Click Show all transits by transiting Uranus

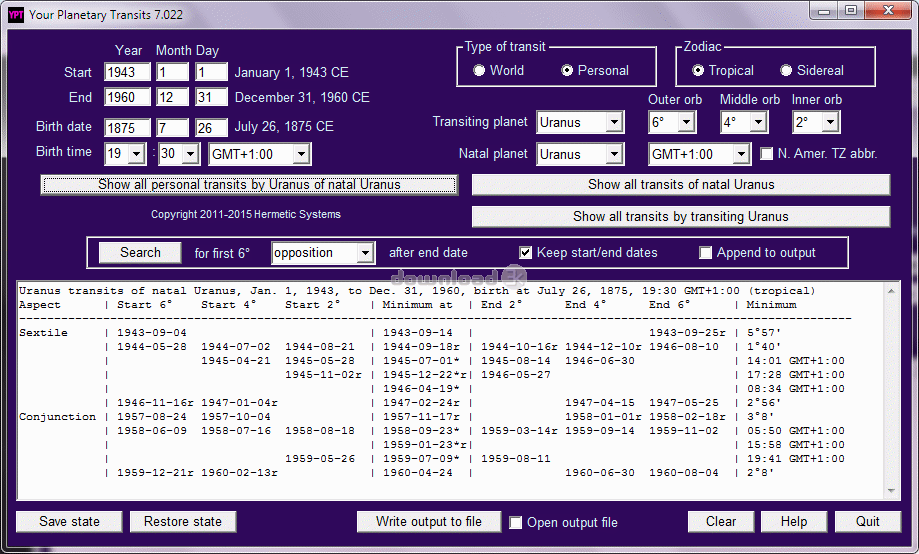pos(681,216)
